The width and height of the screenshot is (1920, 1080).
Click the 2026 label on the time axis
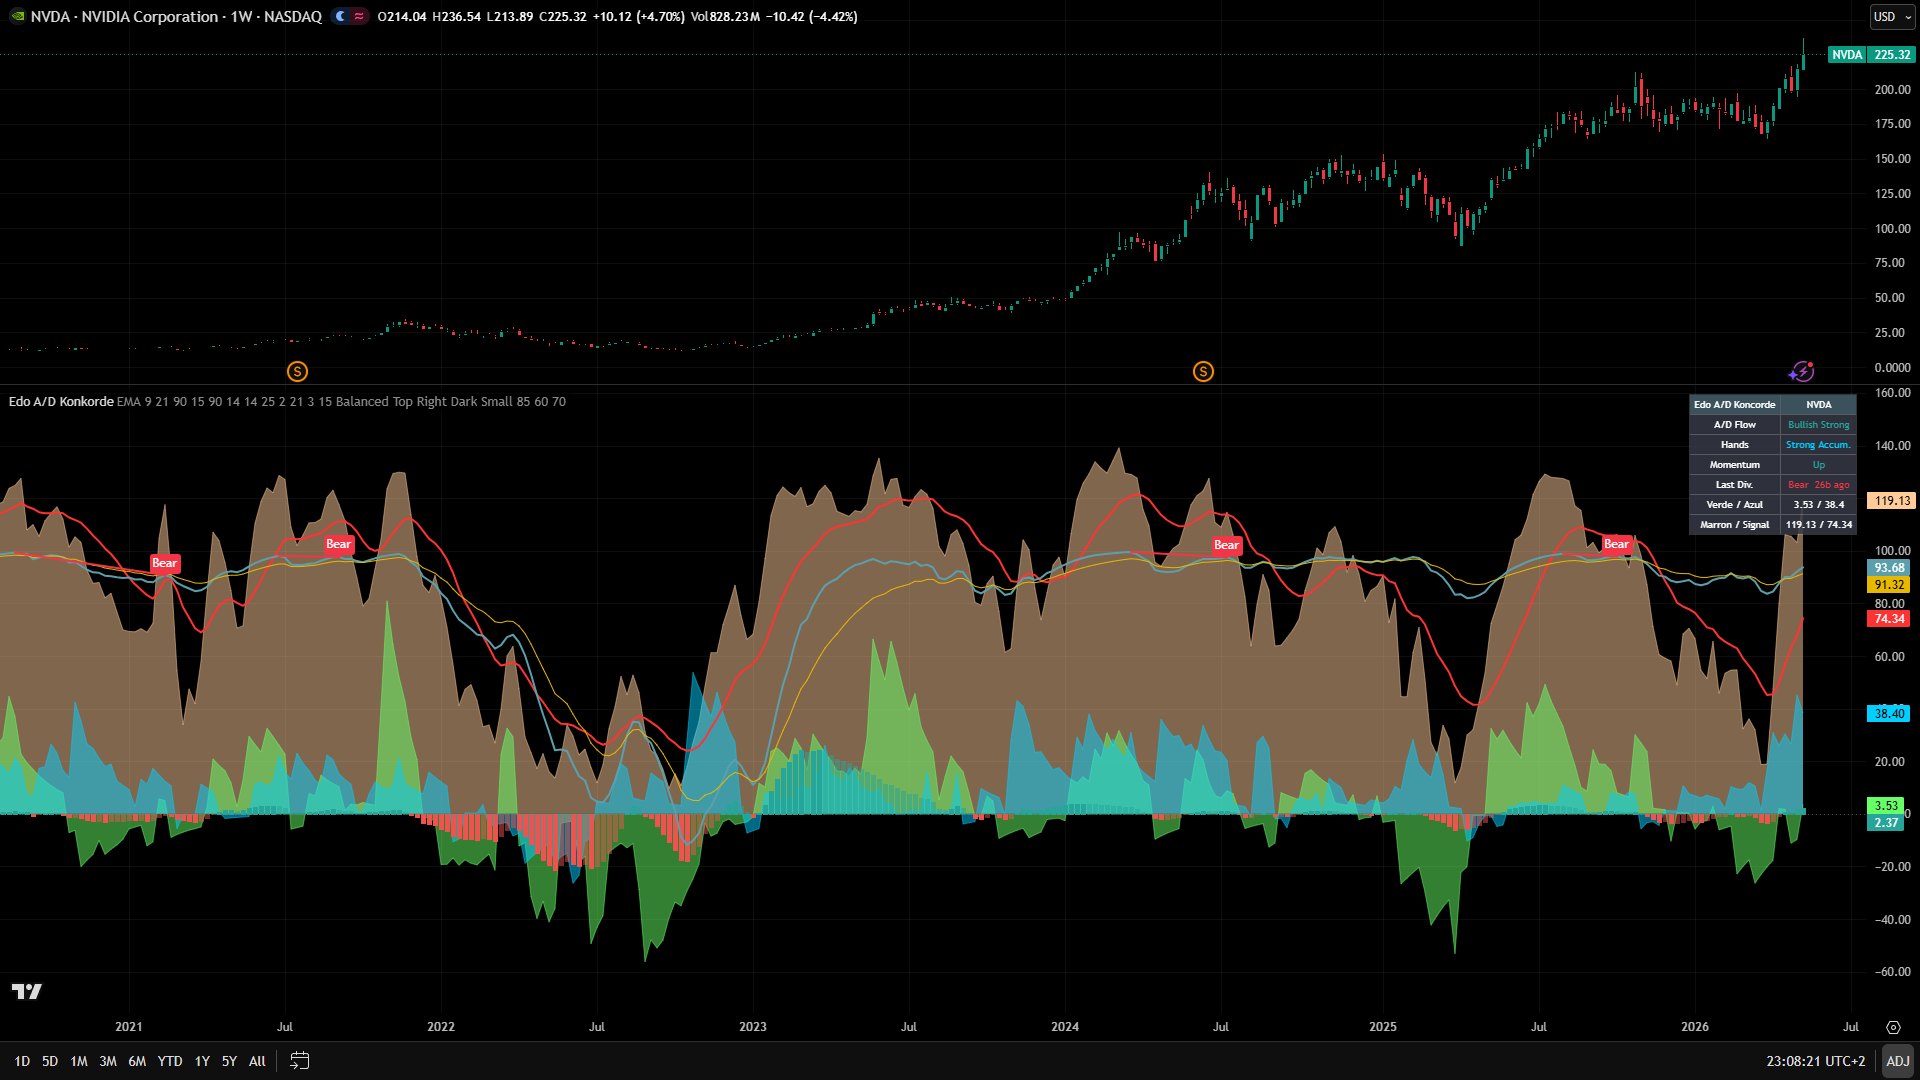pos(1695,1027)
